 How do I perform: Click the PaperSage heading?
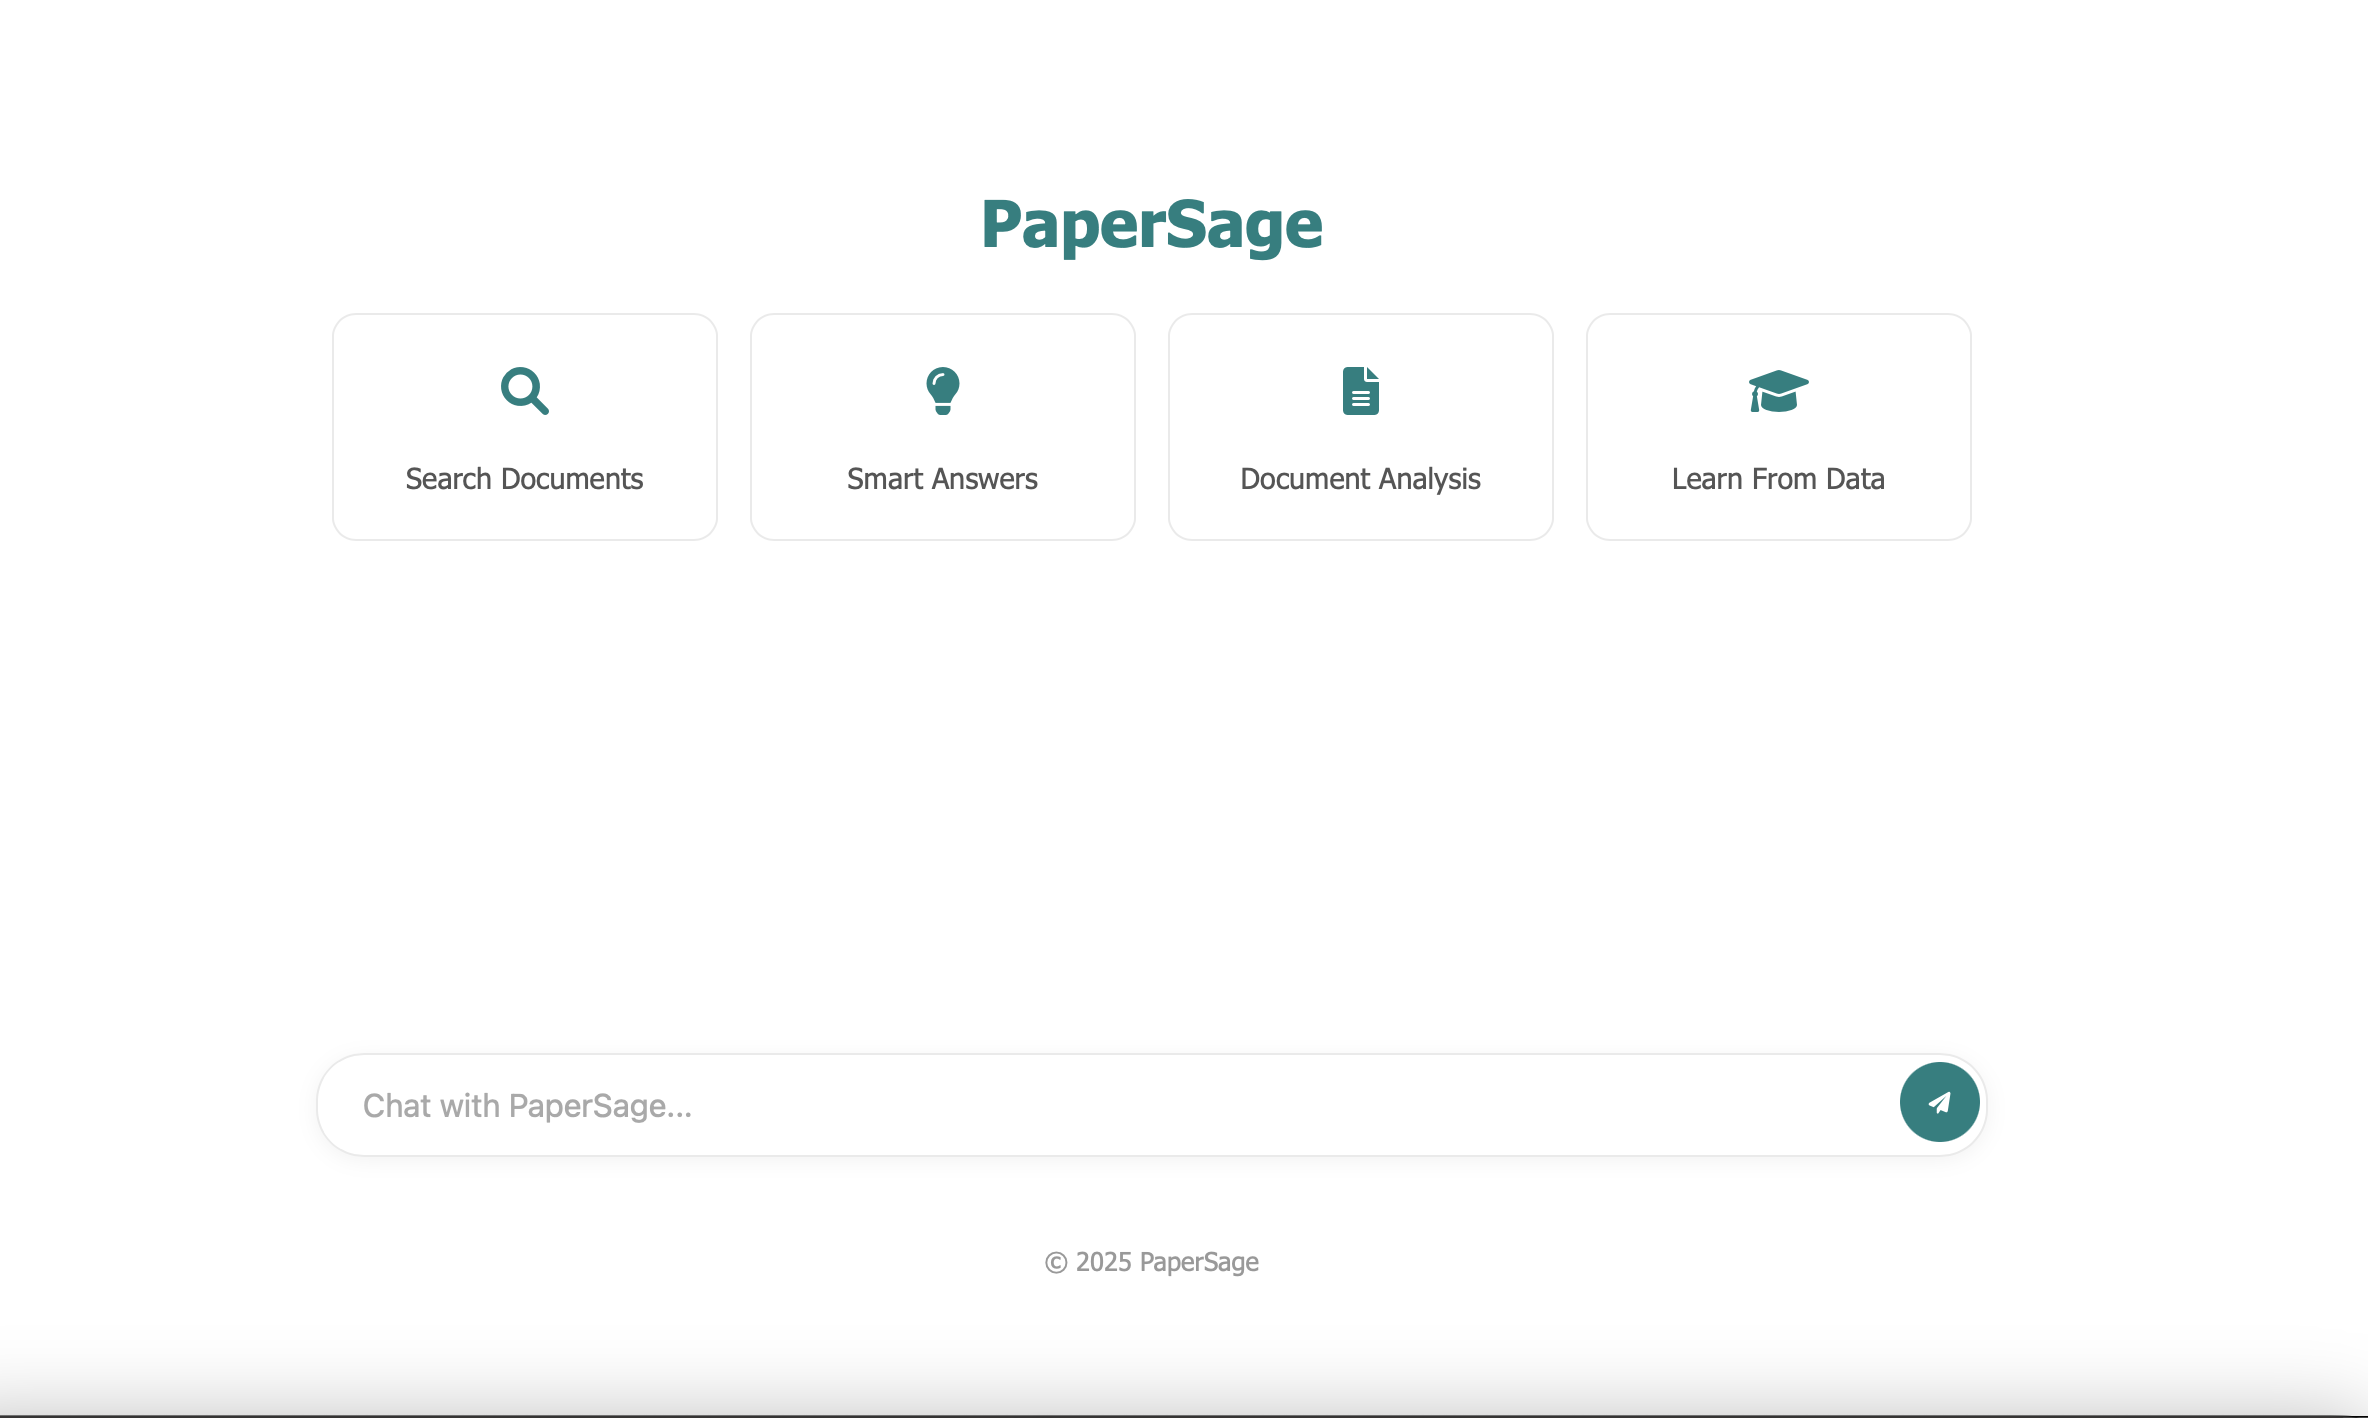coord(1152,226)
